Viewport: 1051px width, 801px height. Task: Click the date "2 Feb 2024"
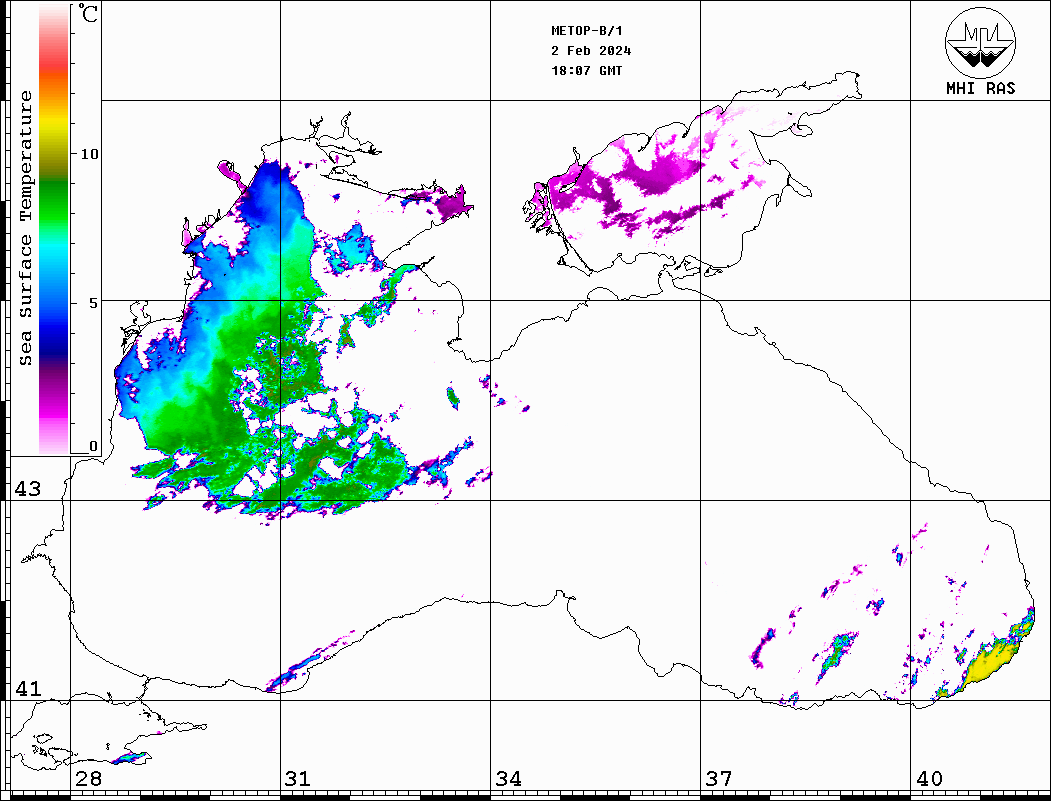pyautogui.click(x=591, y=51)
